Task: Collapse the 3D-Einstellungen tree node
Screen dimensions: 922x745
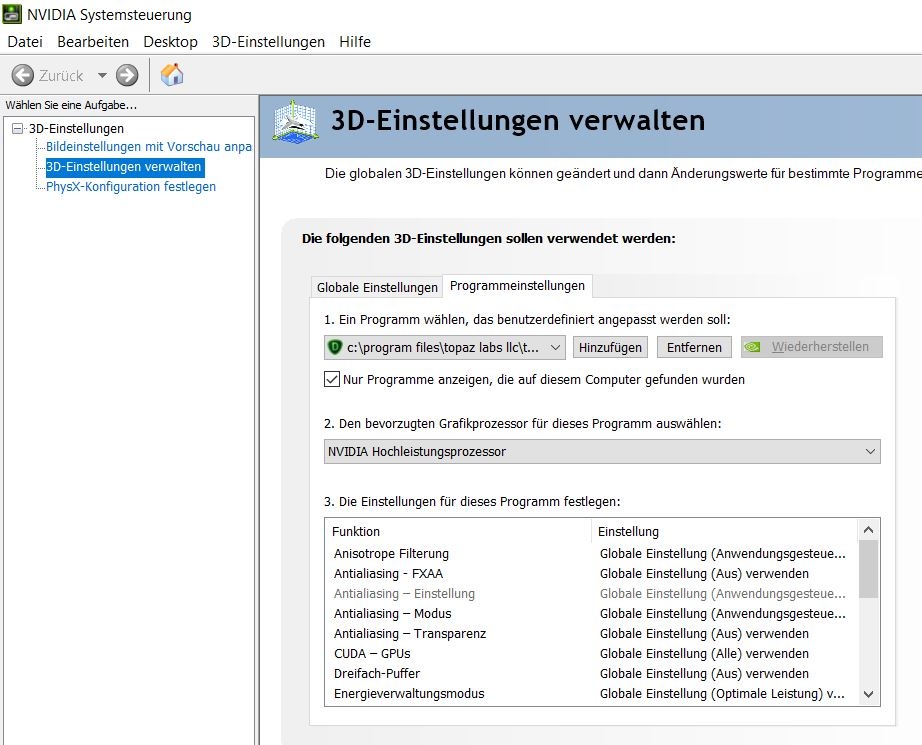Action: coord(17,129)
